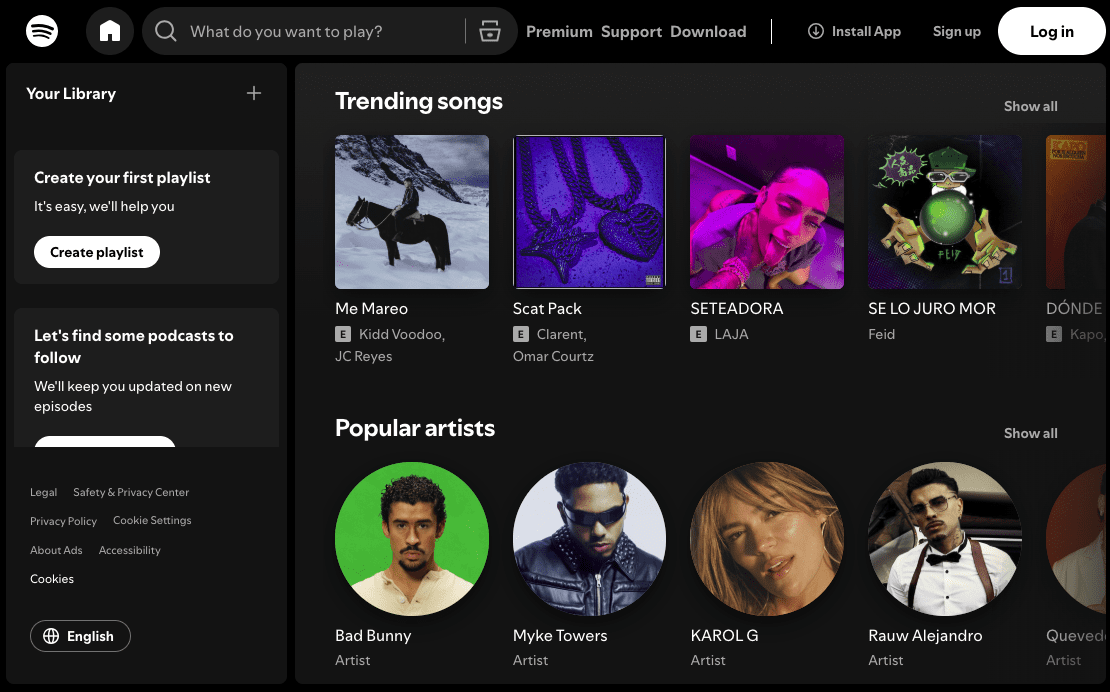Screen dimensions: 1110x692
Task: Click the Sign up button
Action: 956,31
